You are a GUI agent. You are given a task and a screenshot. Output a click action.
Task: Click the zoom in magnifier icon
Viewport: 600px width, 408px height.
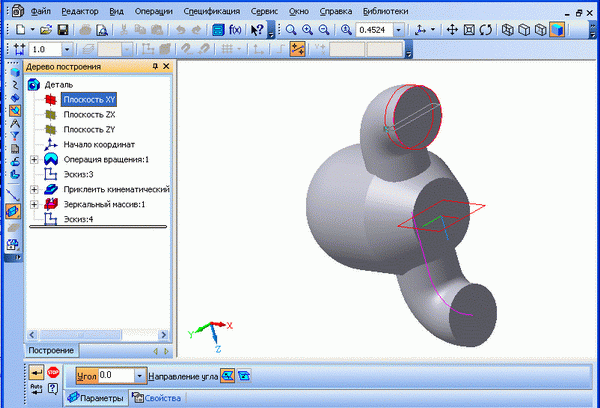(x=307, y=29)
